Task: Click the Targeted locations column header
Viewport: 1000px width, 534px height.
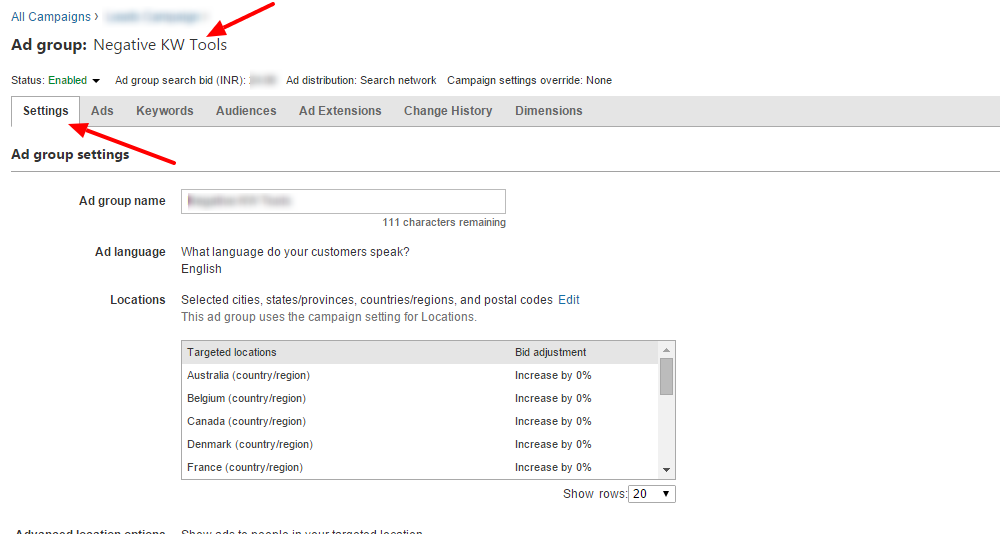Action: coord(232,352)
